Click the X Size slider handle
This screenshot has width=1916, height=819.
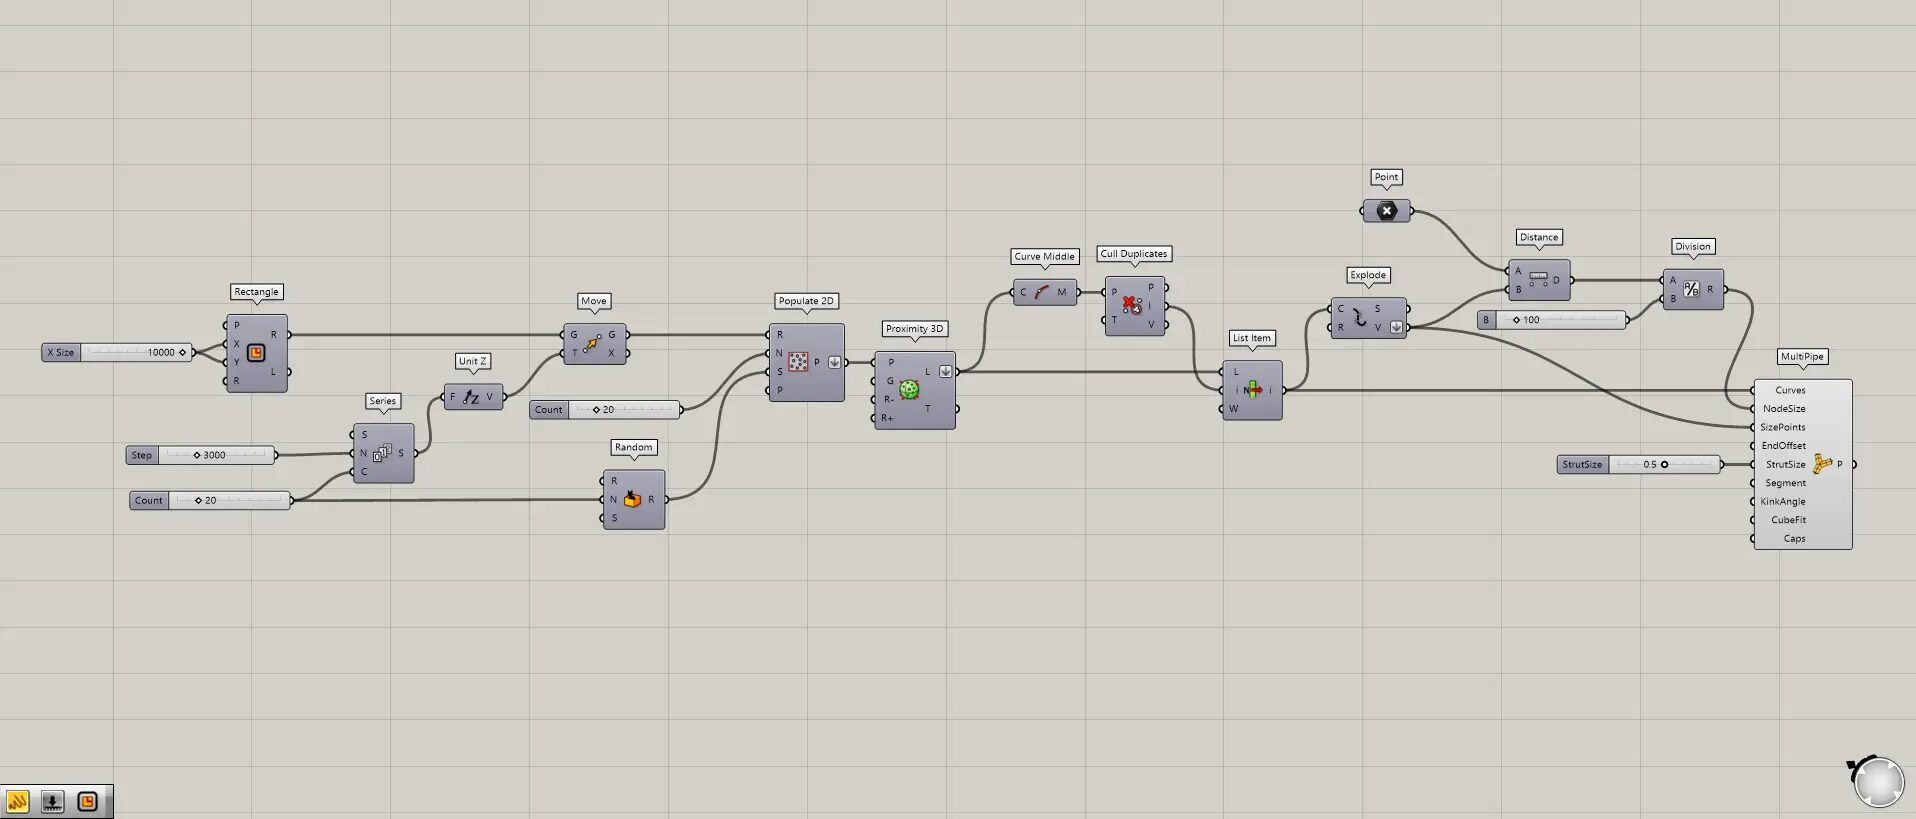[182, 352]
